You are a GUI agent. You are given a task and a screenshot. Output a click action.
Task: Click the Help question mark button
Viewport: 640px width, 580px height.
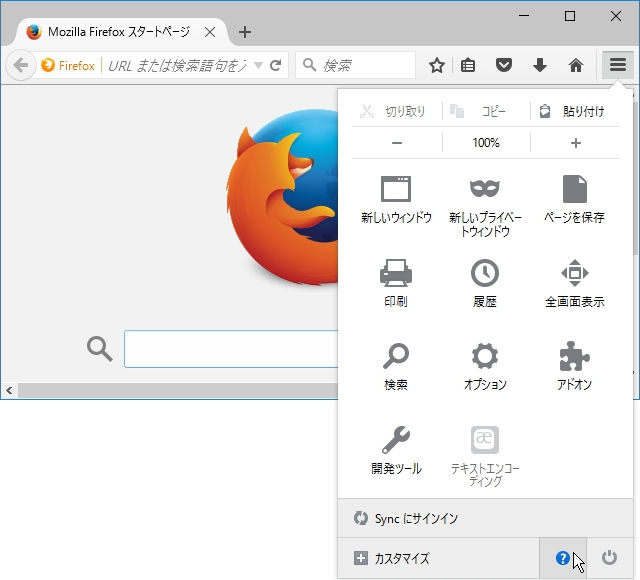point(563,558)
